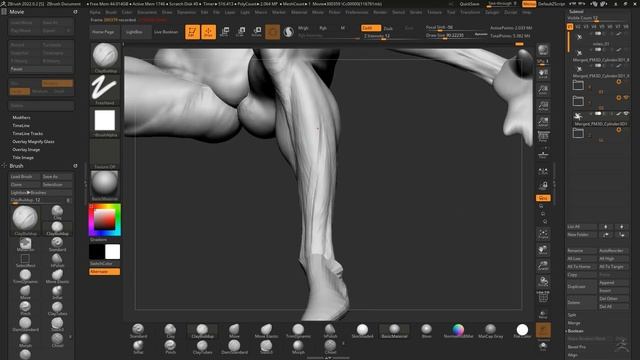640x360 pixels.
Task: Click the Zoom3D icon on right shelf
Action: [x=543, y=266]
